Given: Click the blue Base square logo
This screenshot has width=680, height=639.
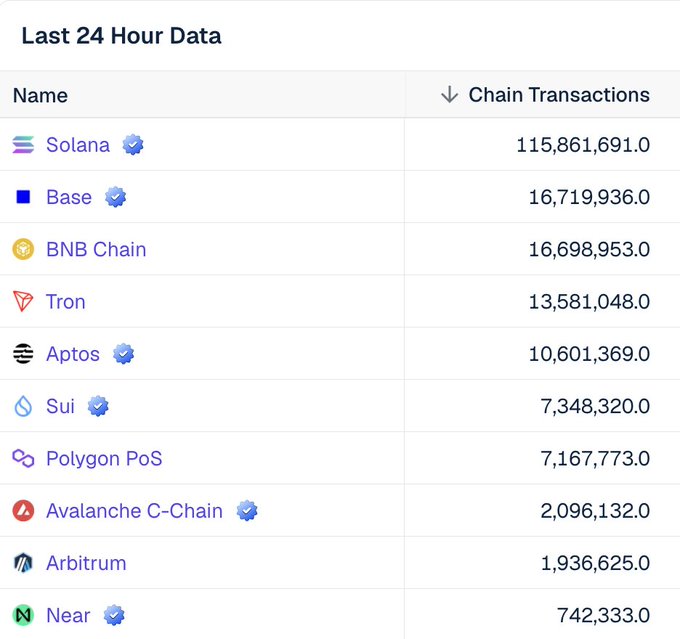Looking at the screenshot, I should [x=23, y=197].
